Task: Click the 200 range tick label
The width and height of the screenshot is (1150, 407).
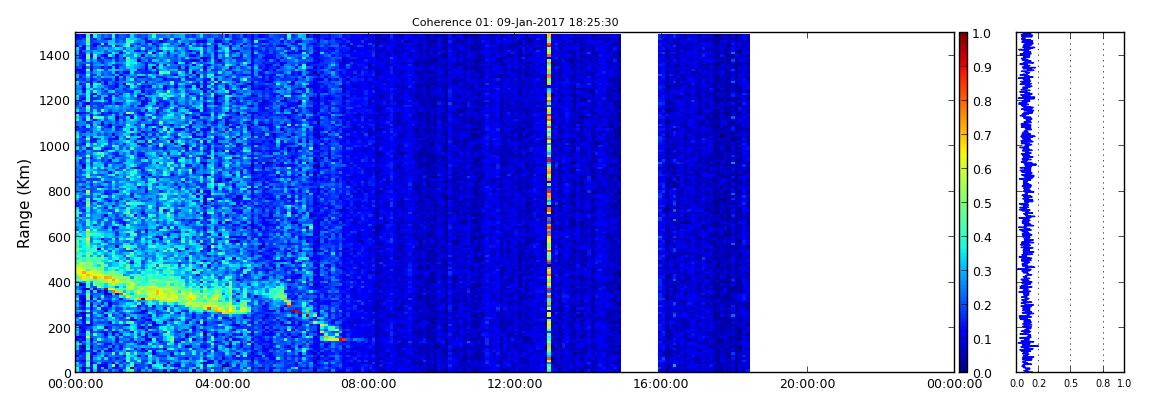Action: tap(59, 328)
